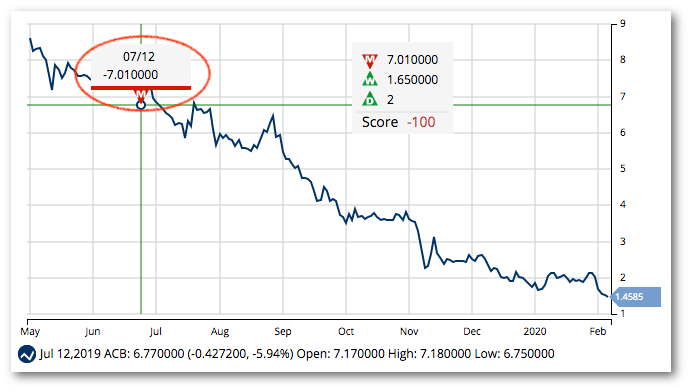Click the red monthly M triangle in legend
Viewport: 690px width, 391px height.
pos(370,60)
